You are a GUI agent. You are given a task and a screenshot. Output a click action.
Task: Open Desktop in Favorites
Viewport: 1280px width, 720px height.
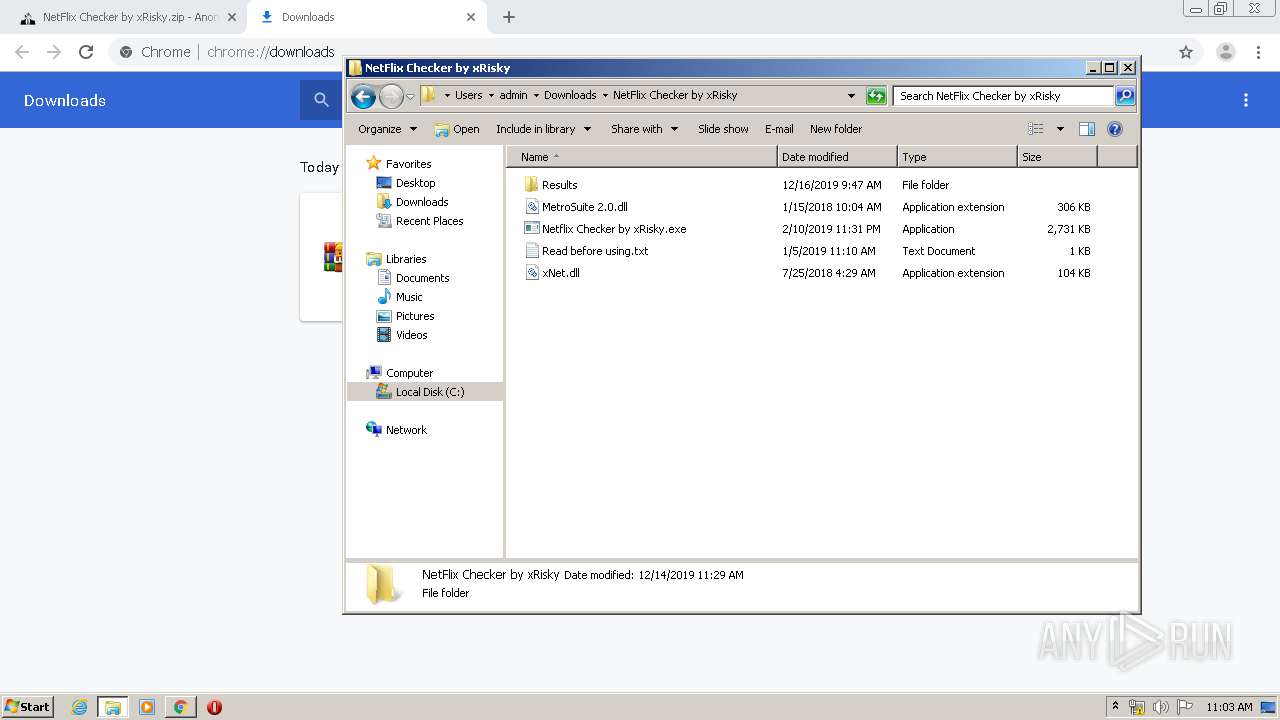coord(415,183)
